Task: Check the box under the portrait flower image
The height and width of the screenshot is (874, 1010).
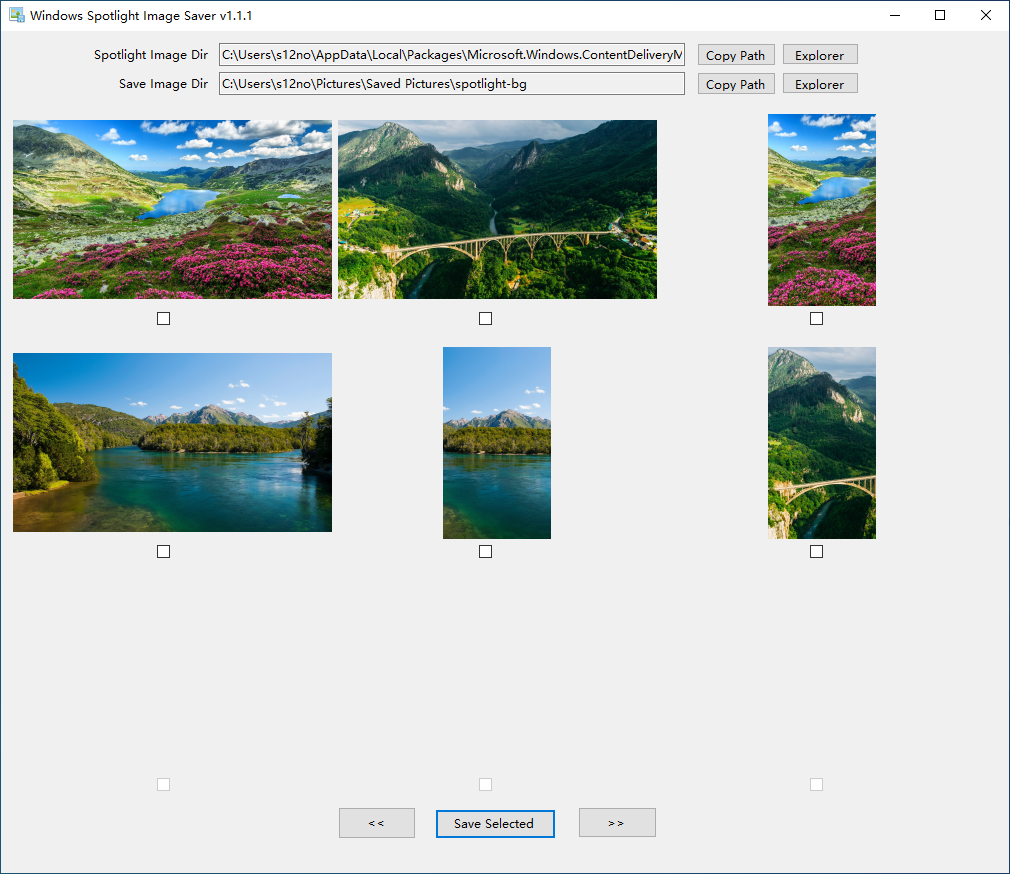Action: pos(816,318)
